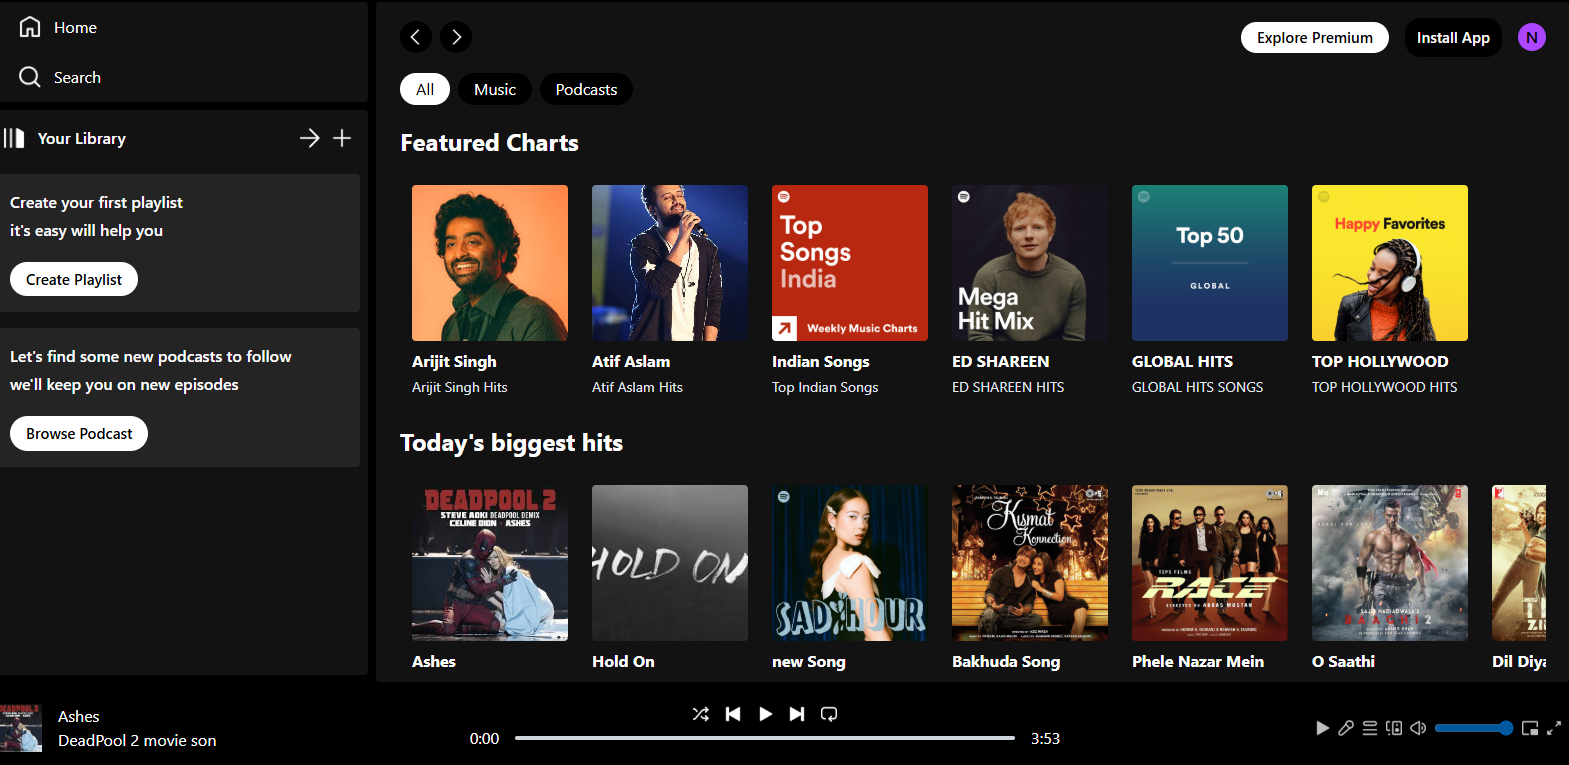Click the Install App button
Screen dimensions: 1569x765
click(x=1453, y=37)
